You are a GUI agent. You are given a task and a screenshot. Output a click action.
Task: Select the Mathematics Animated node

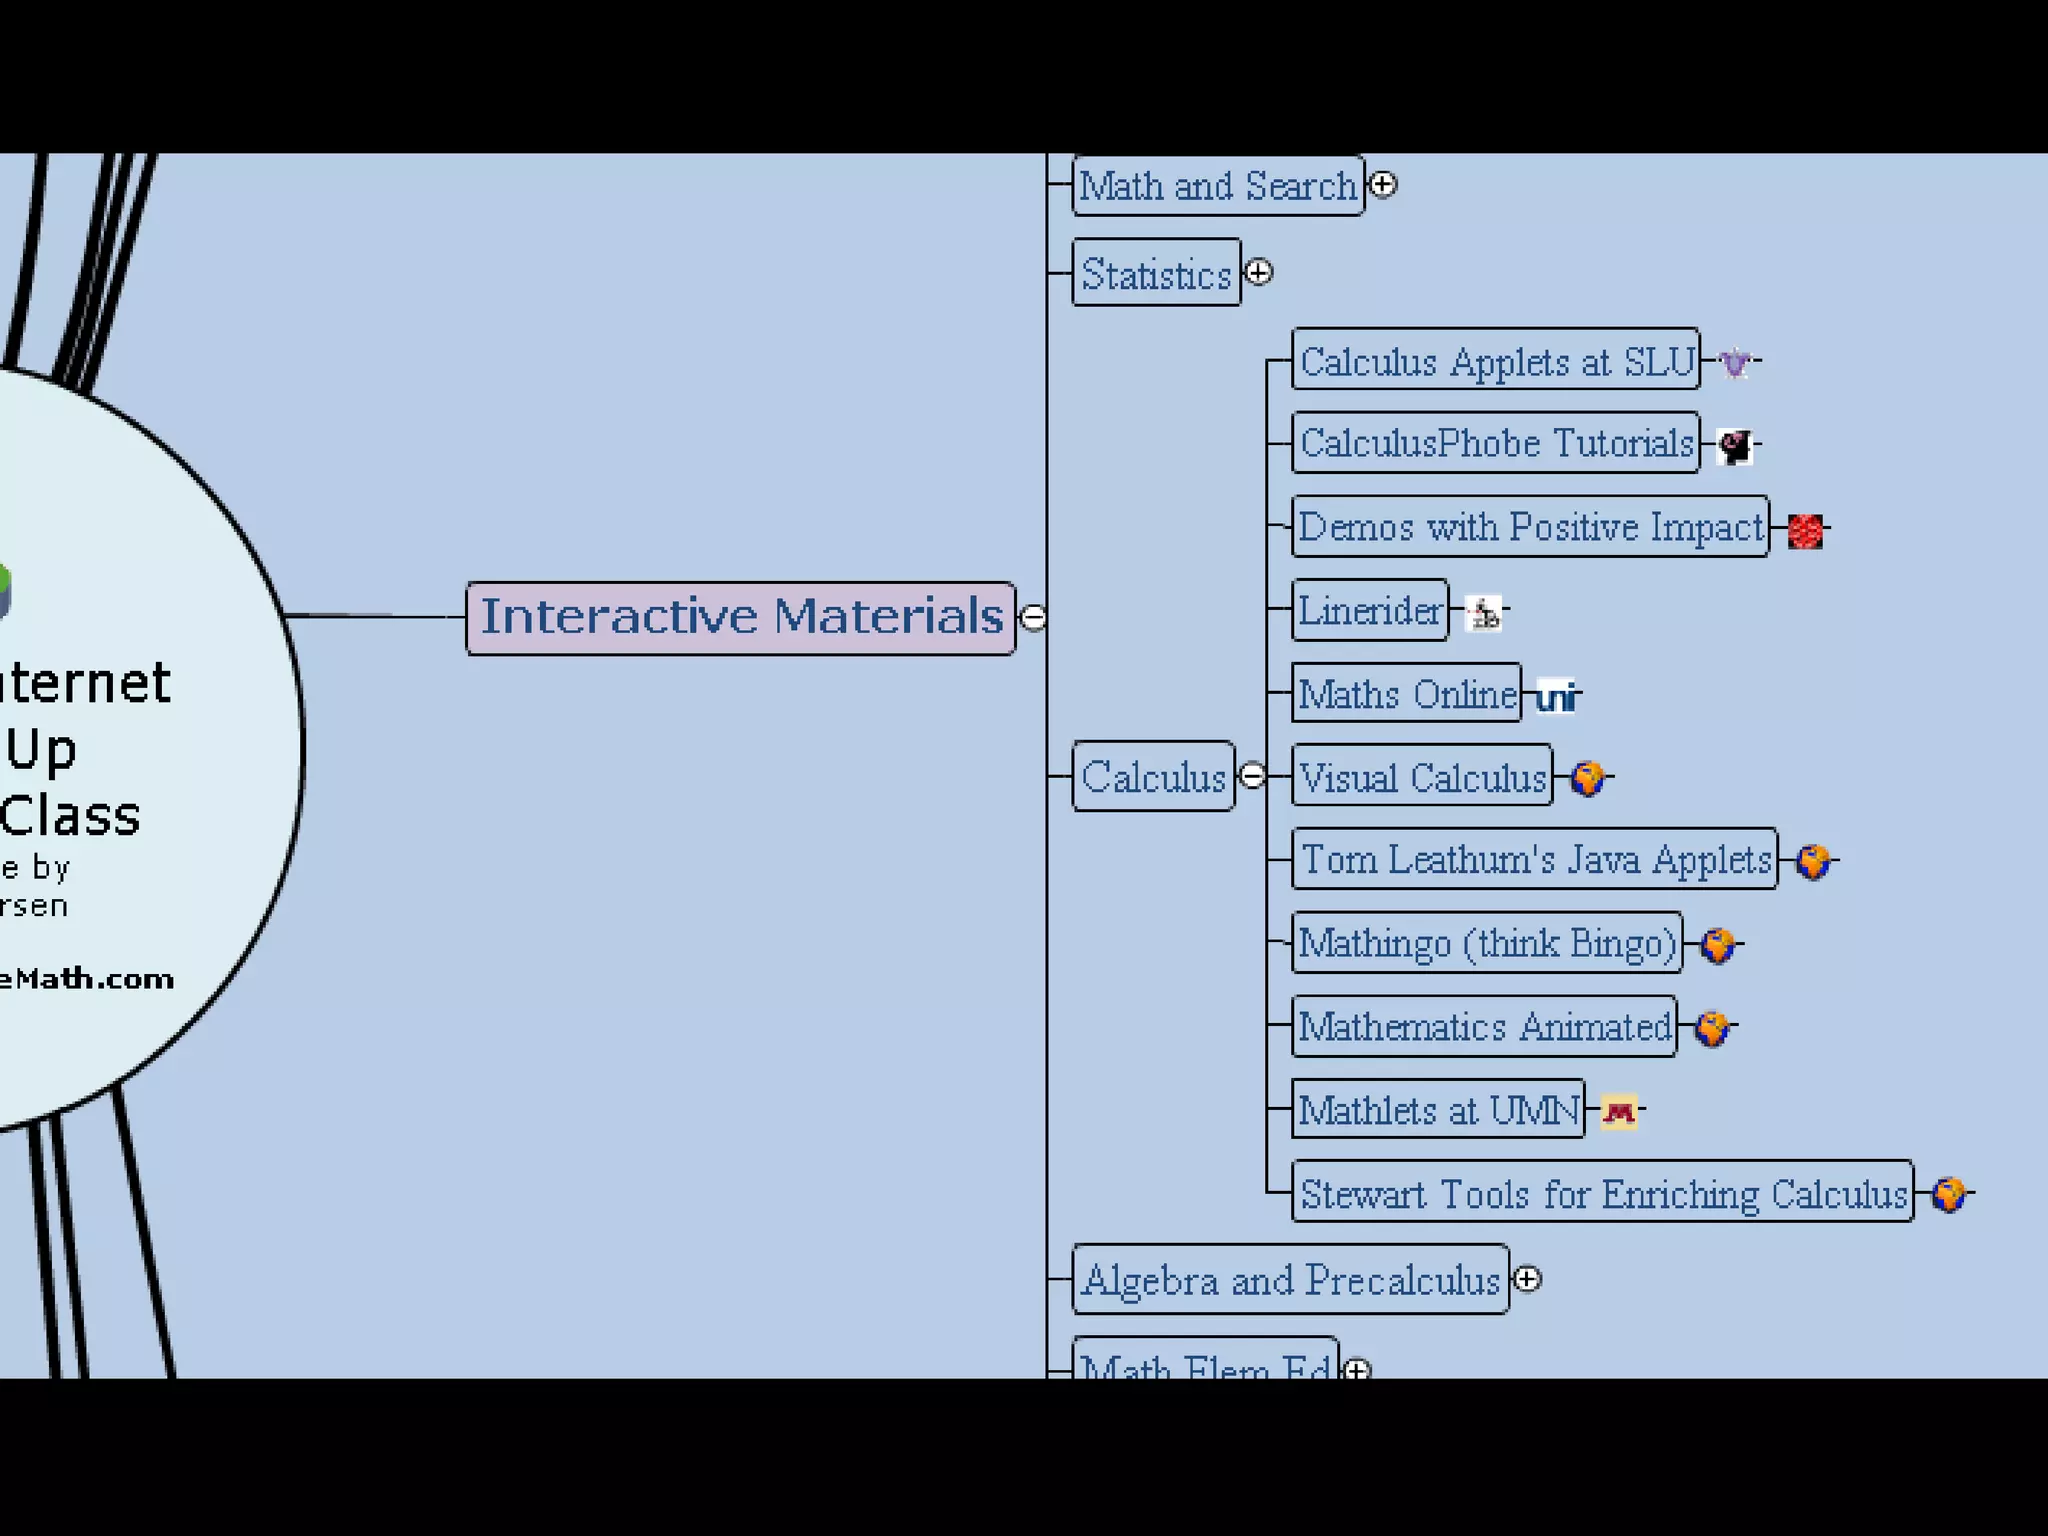1484,1027
